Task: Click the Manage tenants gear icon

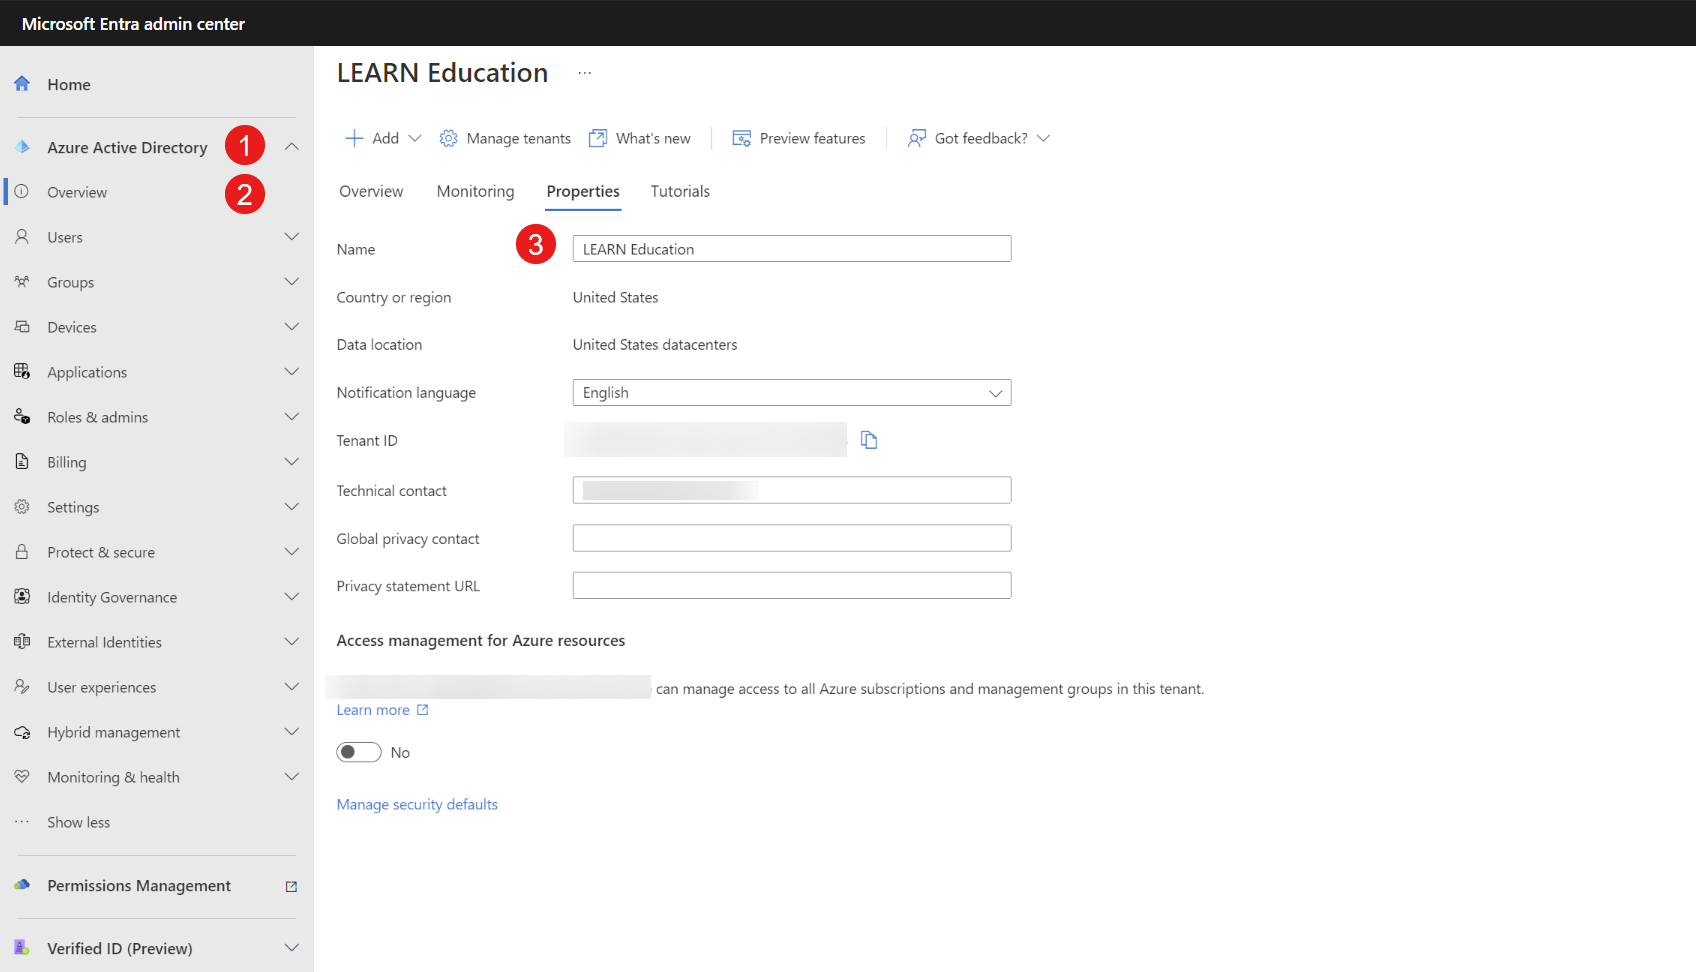Action: coord(449,138)
